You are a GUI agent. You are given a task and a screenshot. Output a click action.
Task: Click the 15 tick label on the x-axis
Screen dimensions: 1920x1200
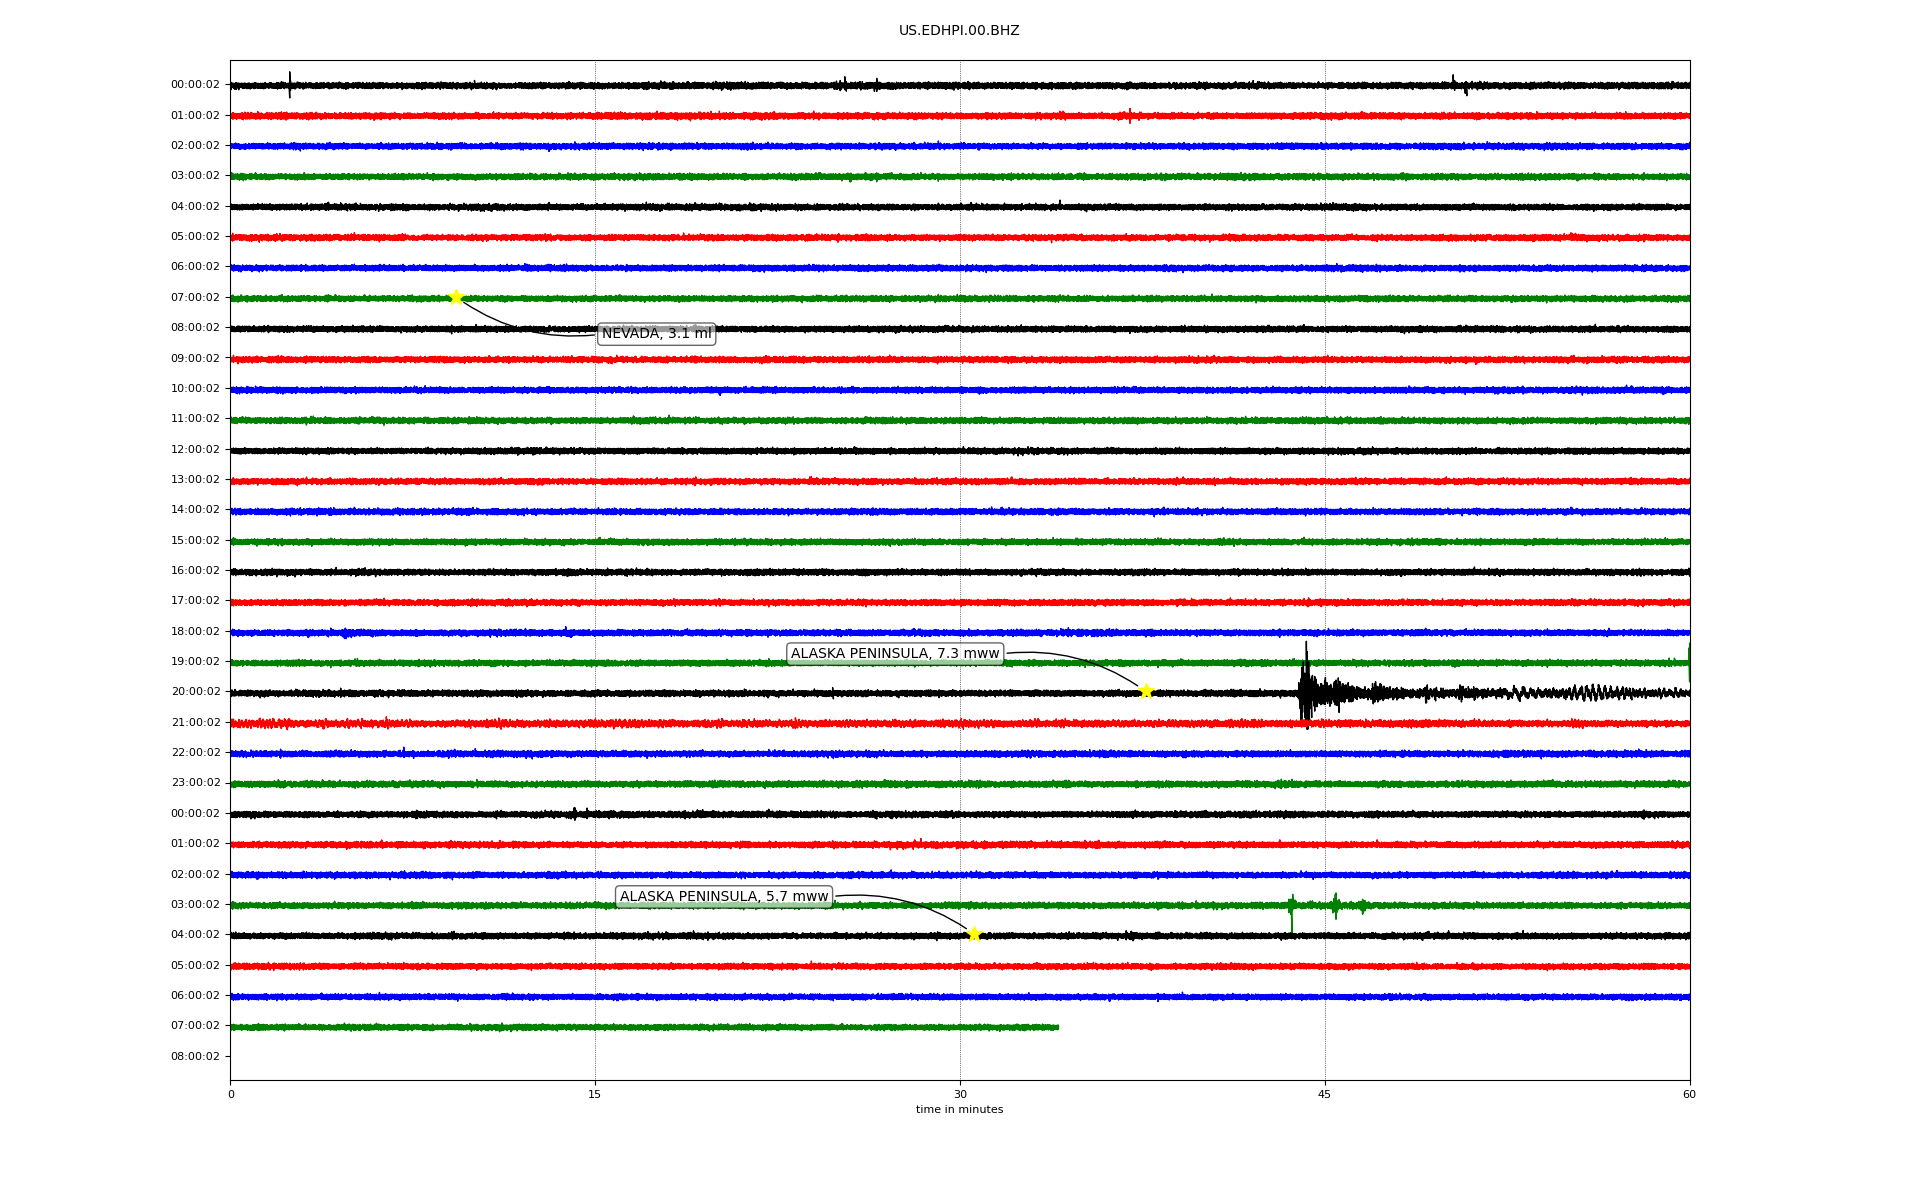point(595,1094)
